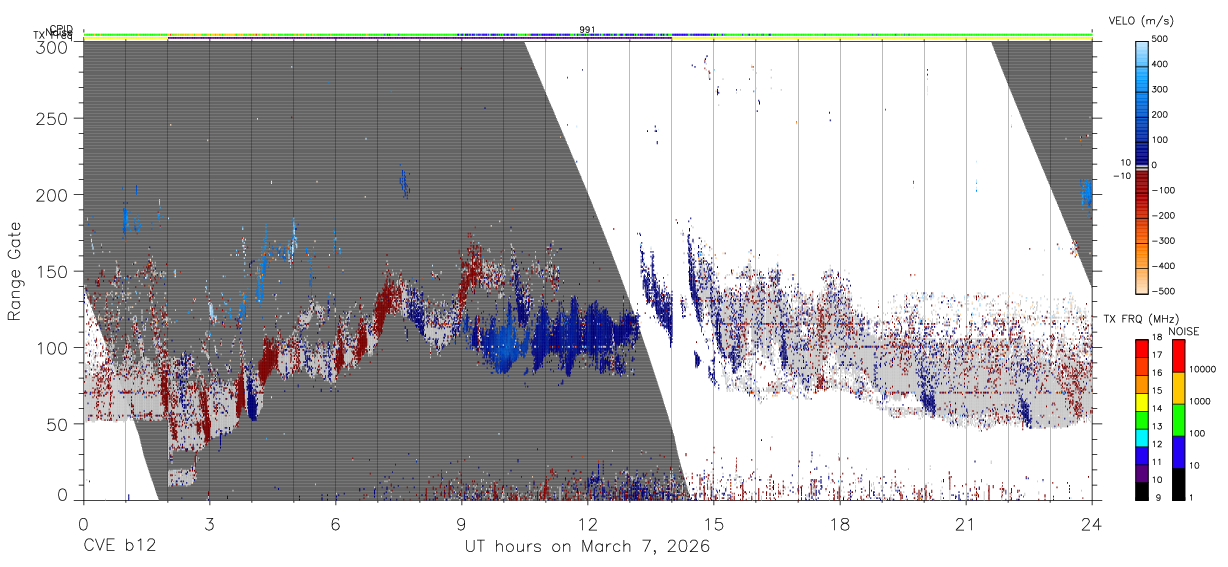Click the '-300' label on velocity scale
This screenshot has height=567, width=1228.
click(x=1163, y=241)
